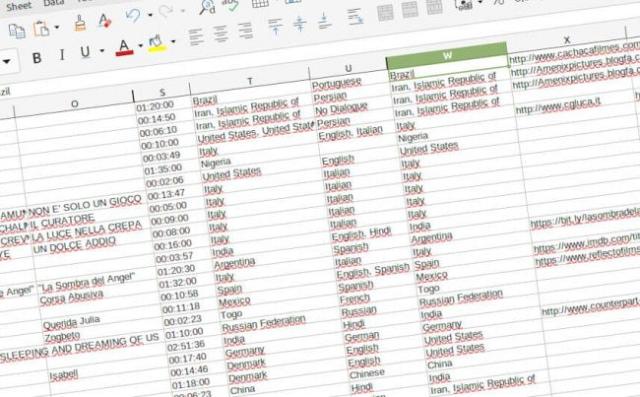Align cell content to top
This screenshot has height=397, width=640.
click(x=276, y=26)
